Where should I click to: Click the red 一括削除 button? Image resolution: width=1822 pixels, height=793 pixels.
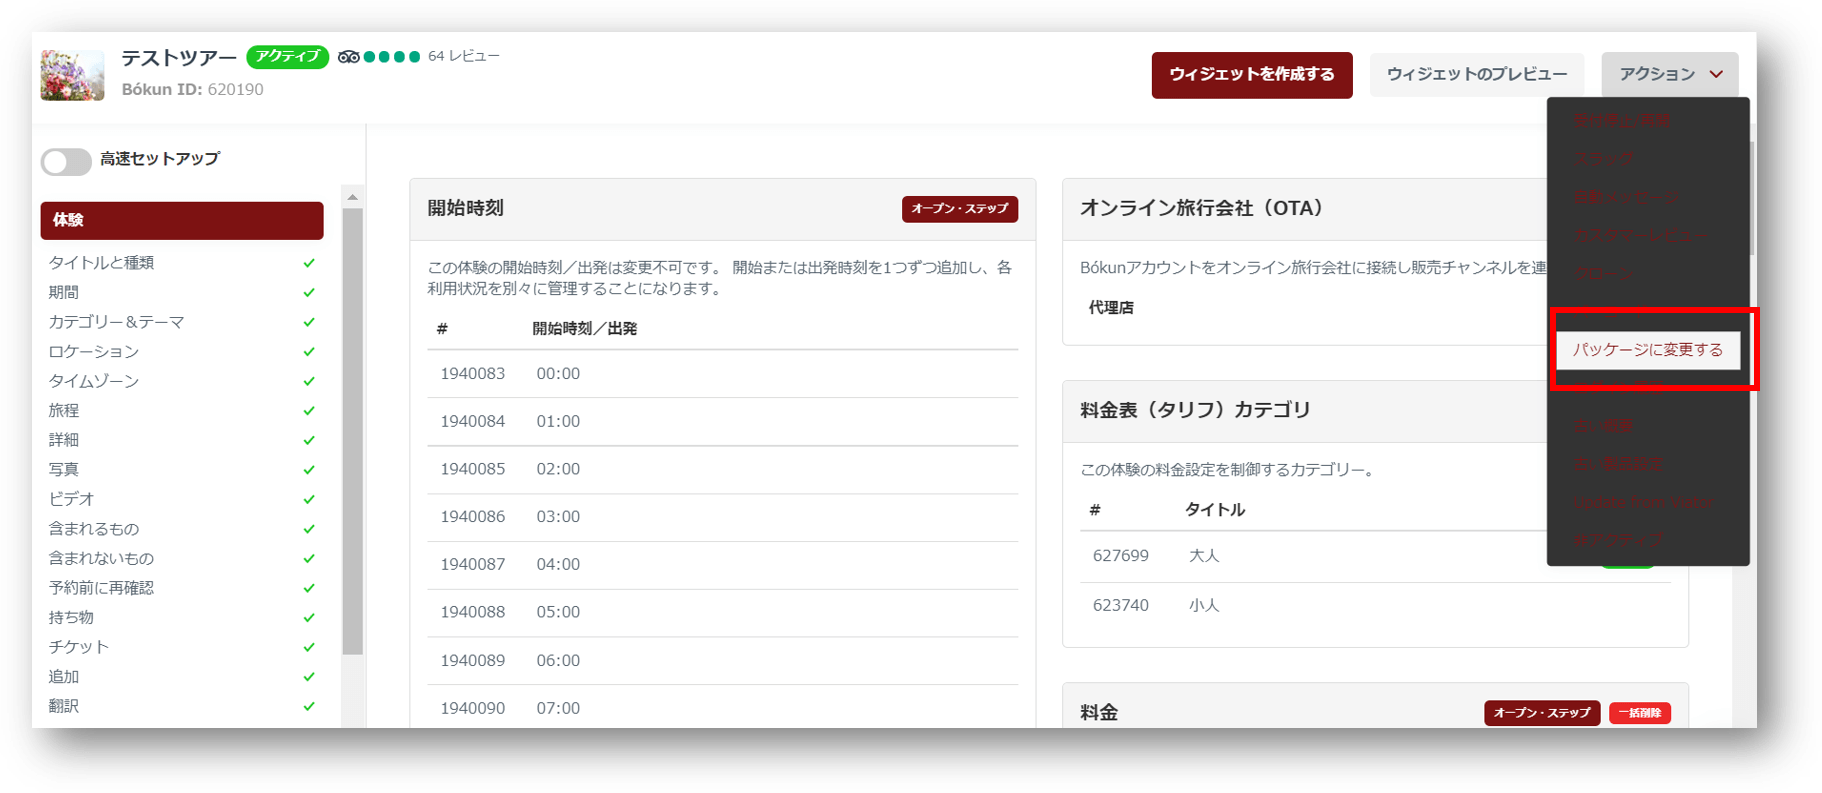coord(1639,713)
